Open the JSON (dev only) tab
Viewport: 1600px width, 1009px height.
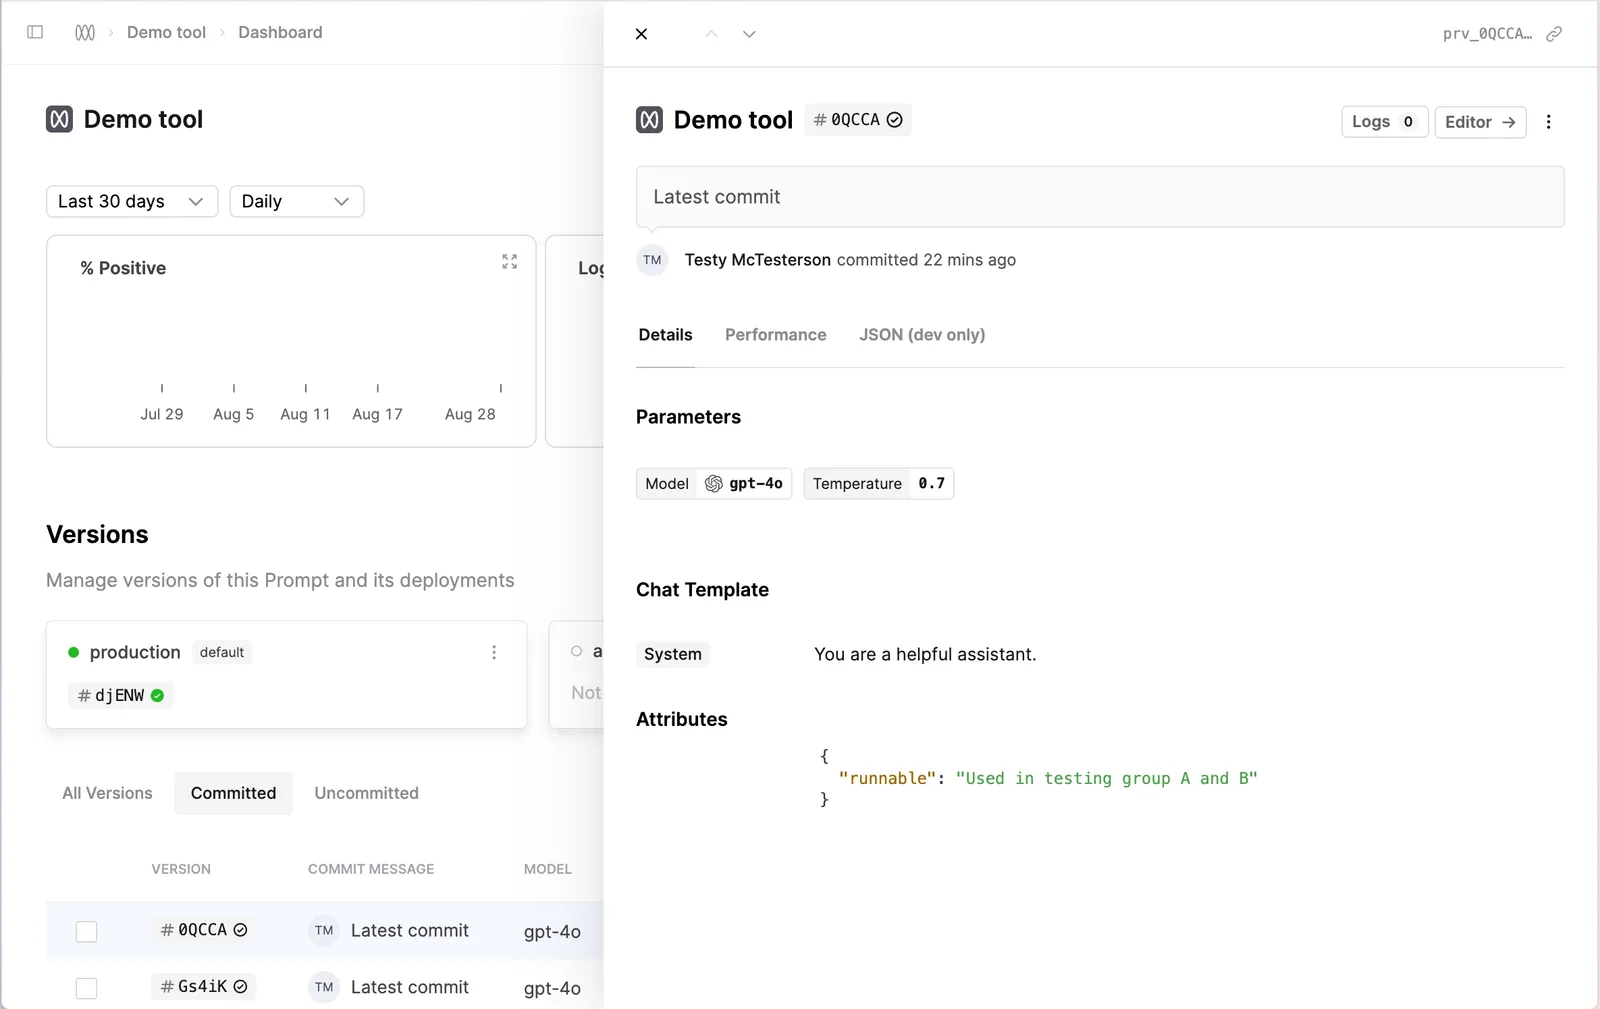click(922, 335)
